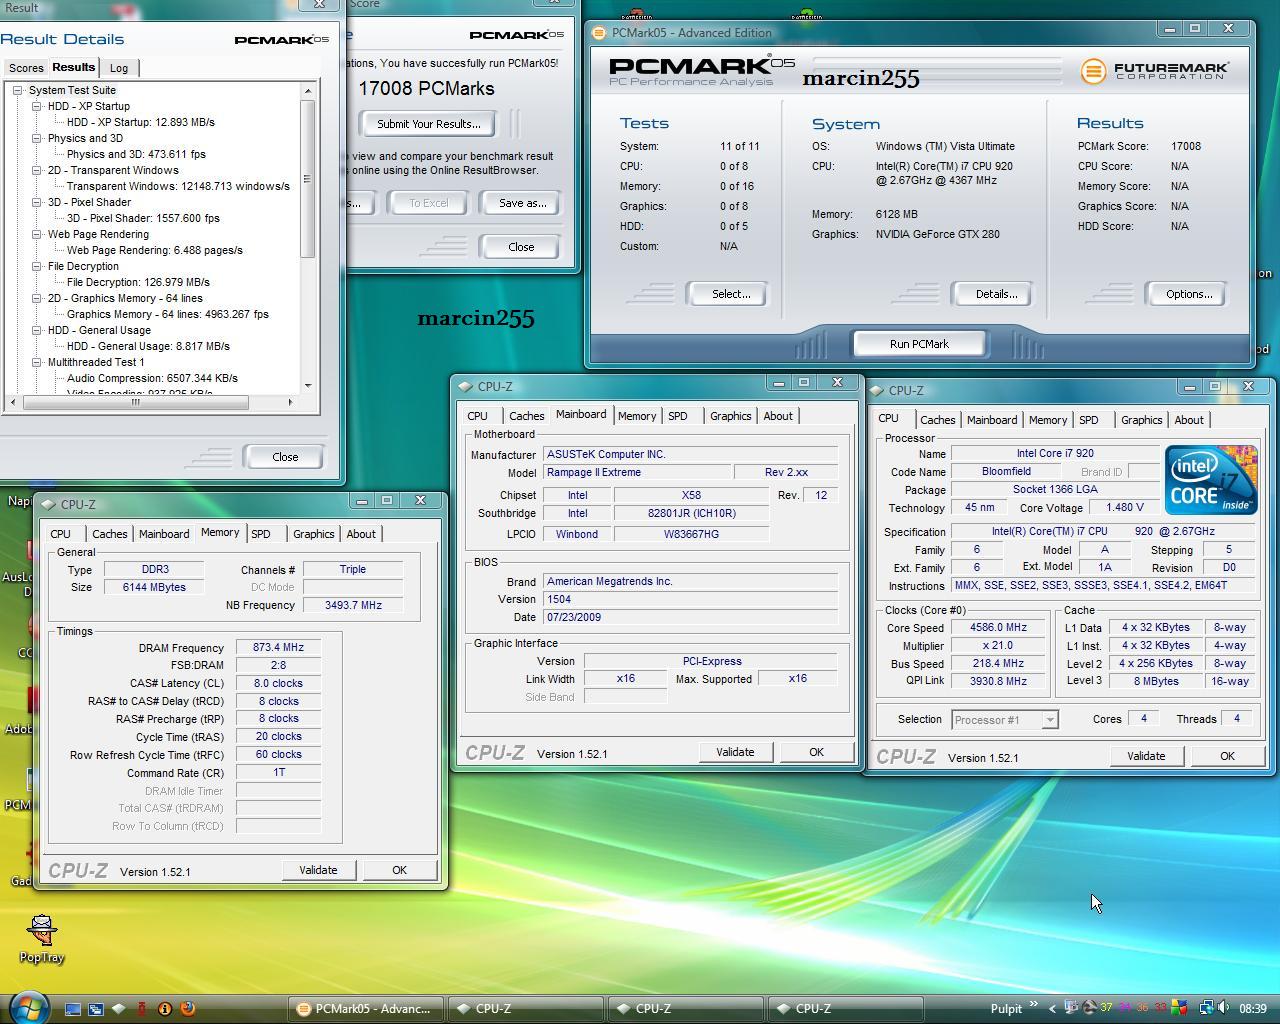
Task: Close the Result Details dialog via Close button
Action: (285, 457)
